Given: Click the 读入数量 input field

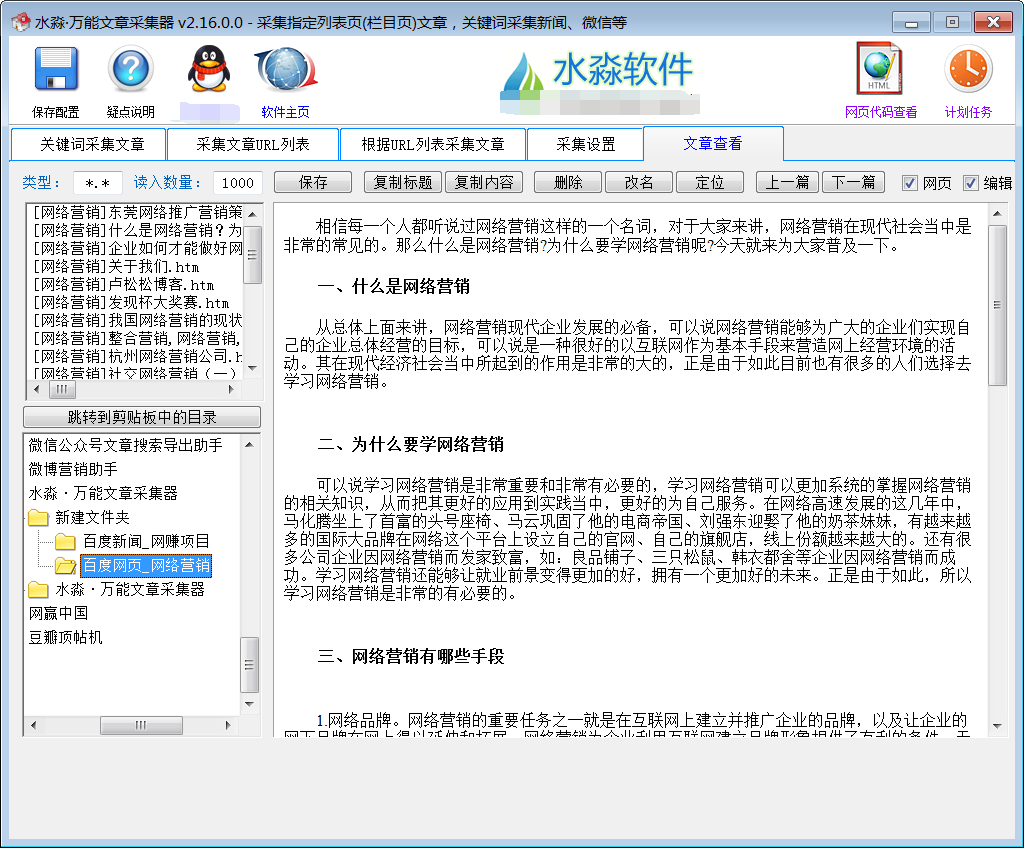Looking at the screenshot, I should click(x=238, y=183).
